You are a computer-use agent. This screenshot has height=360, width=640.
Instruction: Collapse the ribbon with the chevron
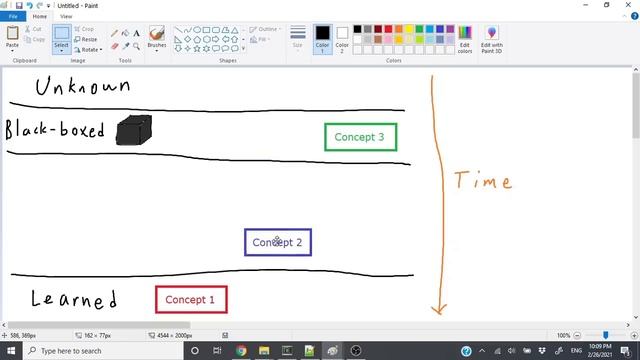624,16
